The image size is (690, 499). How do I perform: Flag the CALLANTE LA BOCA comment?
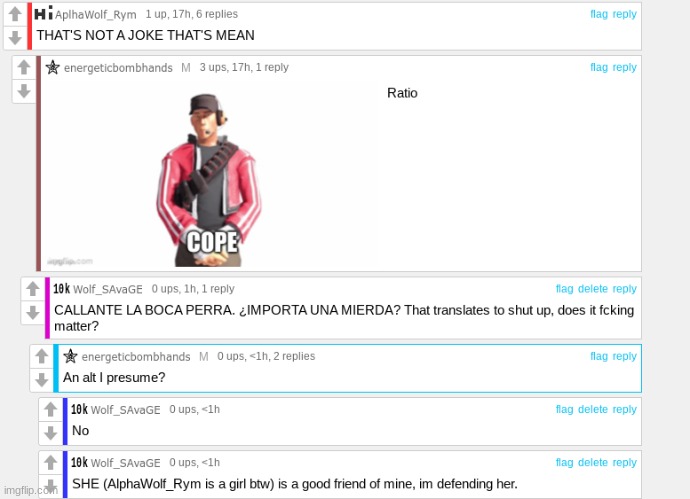click(564, 289)
